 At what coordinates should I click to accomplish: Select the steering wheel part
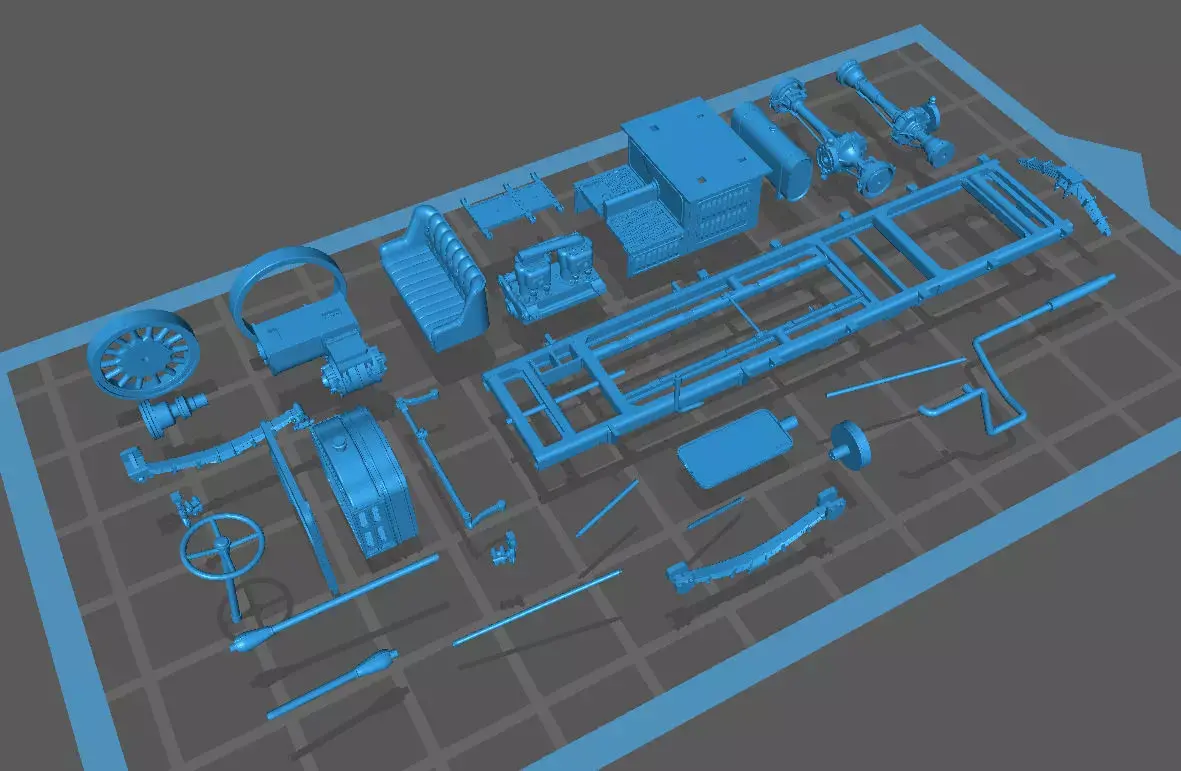coord(223,546)
